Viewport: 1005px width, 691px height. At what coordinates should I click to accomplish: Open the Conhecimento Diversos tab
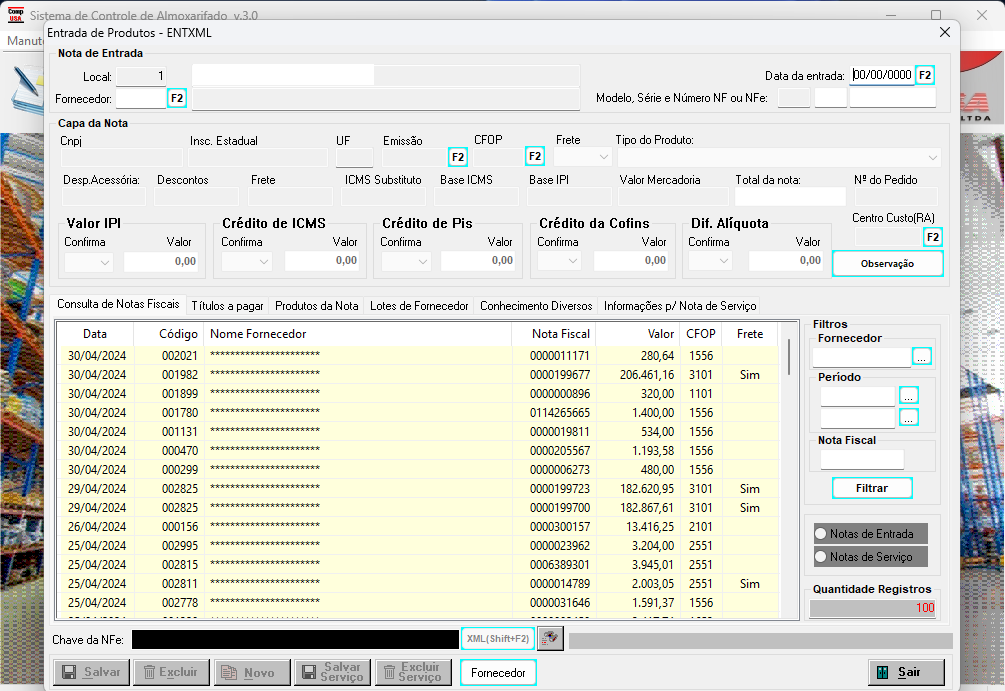536,306
